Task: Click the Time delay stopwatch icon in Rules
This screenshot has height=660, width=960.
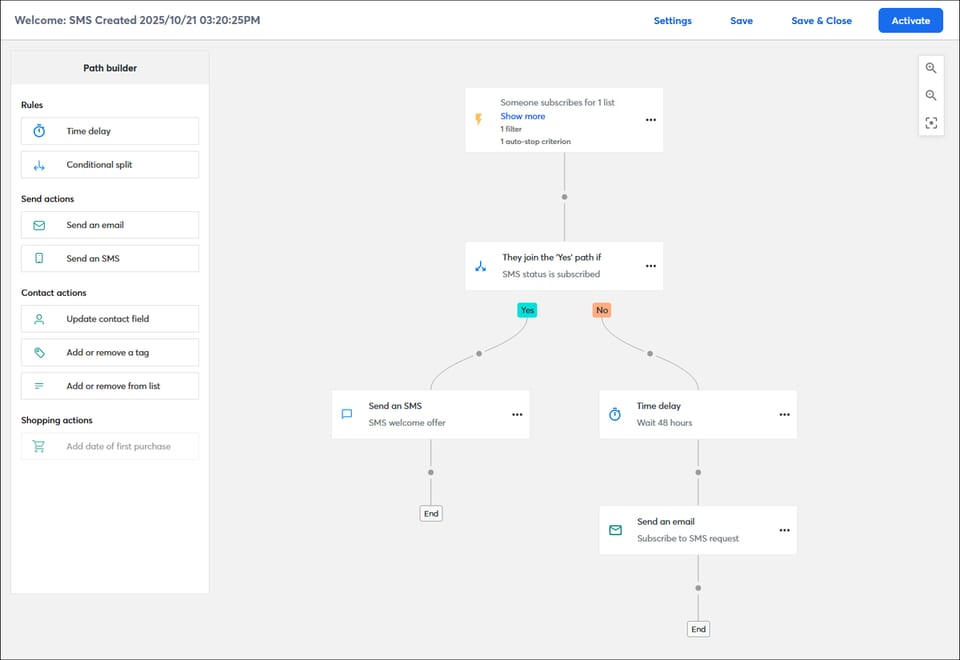Action: click(39, 131)
